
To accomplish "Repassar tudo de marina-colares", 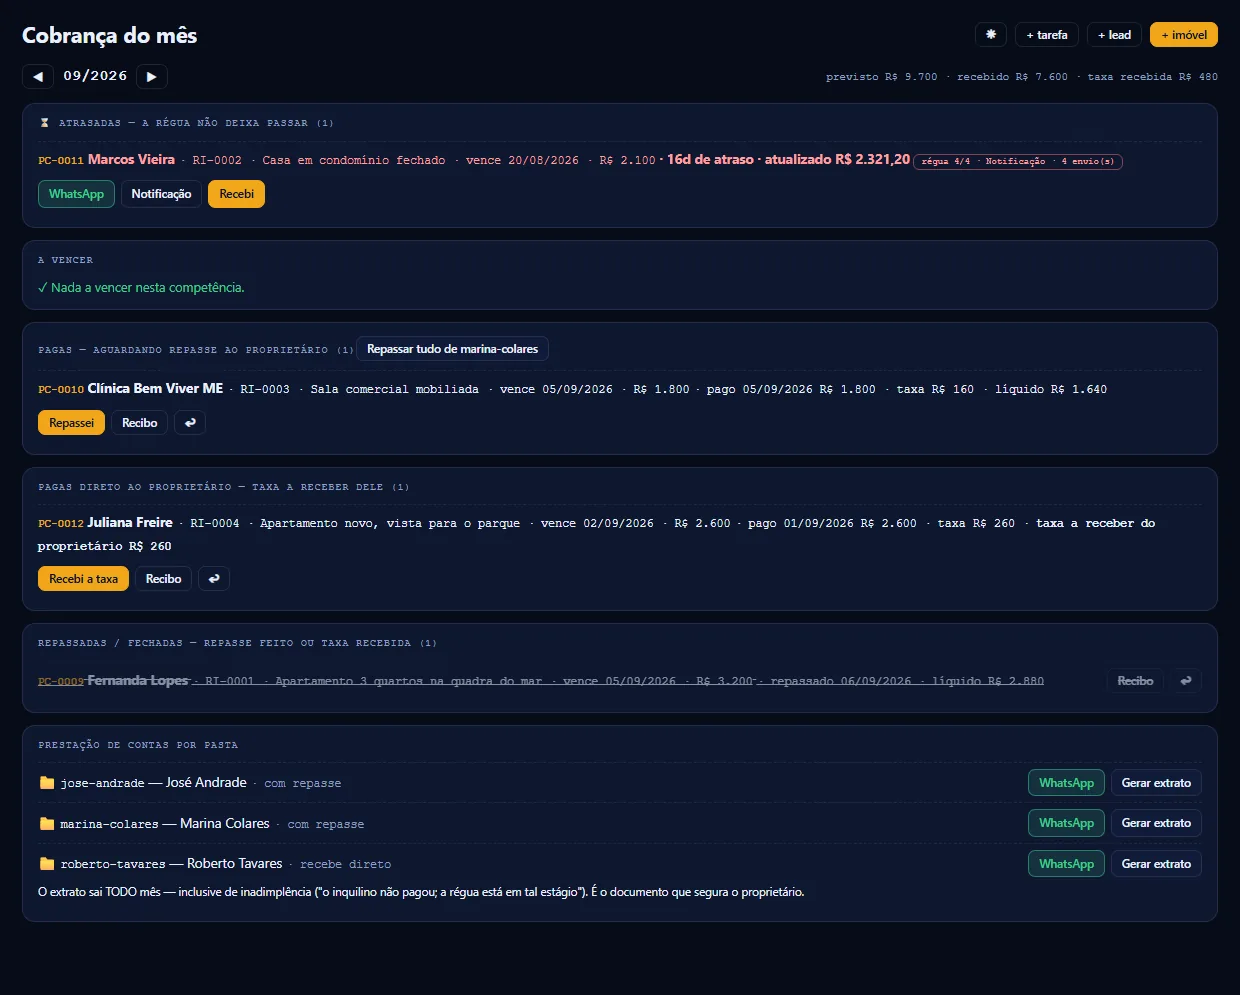I will pyautogui.click(x=452, y=349).
